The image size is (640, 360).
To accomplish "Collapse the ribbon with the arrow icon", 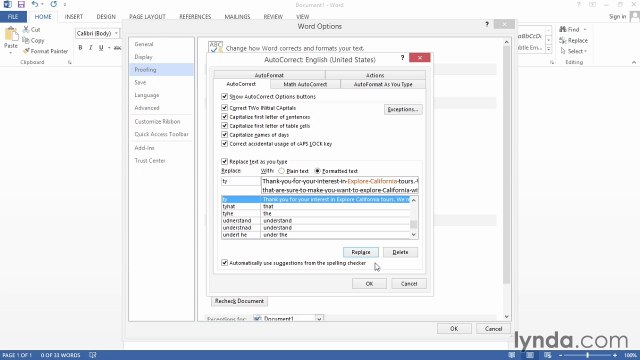I will (x=633, y=62).
